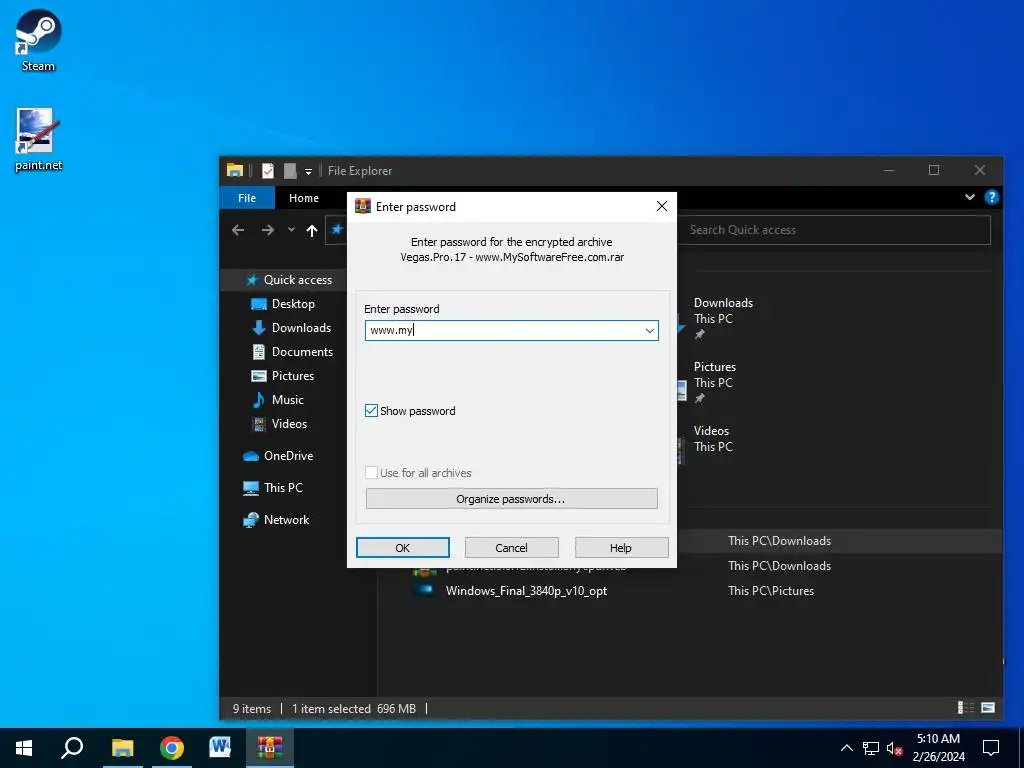The width and height of the screenshot is (1024, 768).
Task: Select This PC in the navigation pane
Action: click(x=283, y=488)
